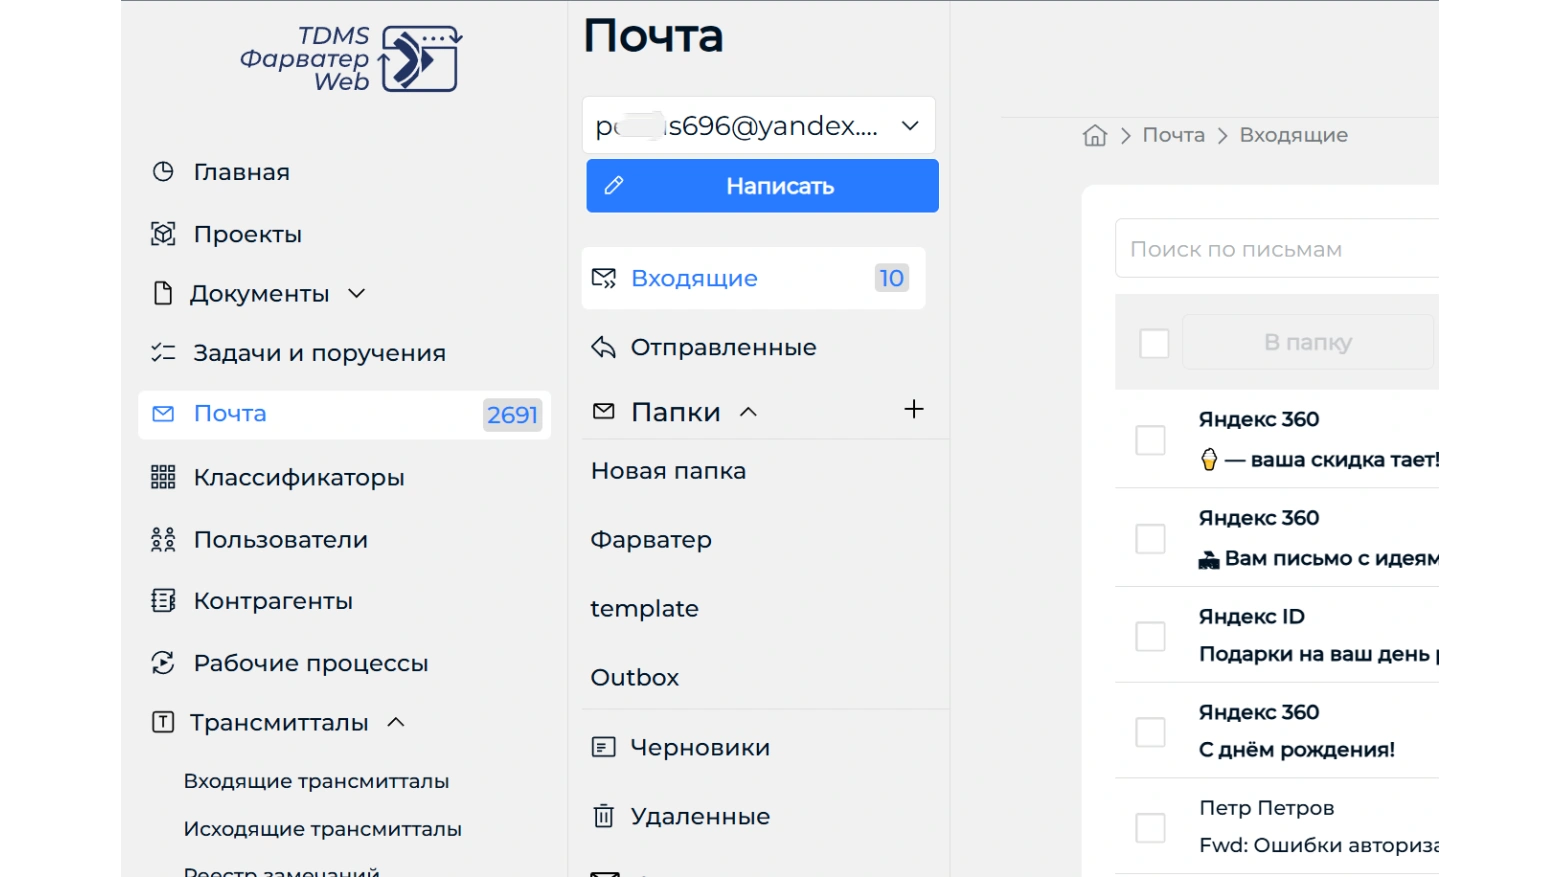
Task: Check the С днём рождения email
Action: (1150, 732)
